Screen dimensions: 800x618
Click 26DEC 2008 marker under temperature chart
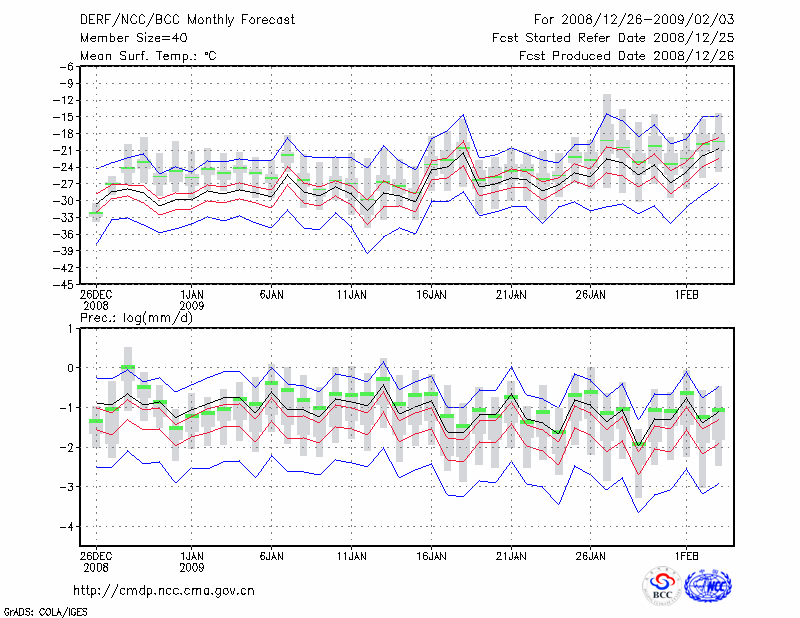(96, 300)
